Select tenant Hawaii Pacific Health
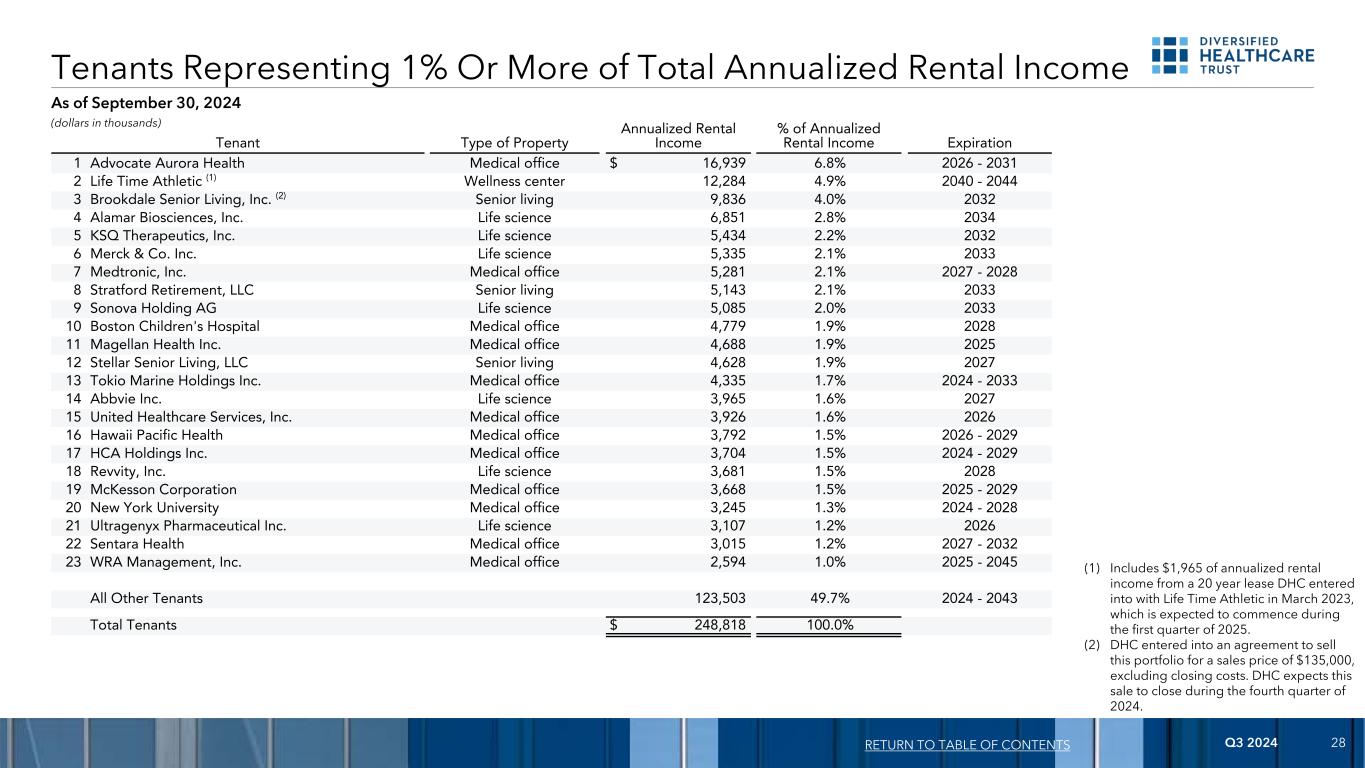Image resolution: width=1365 pixels, height=768 pixels. (156, 435)
